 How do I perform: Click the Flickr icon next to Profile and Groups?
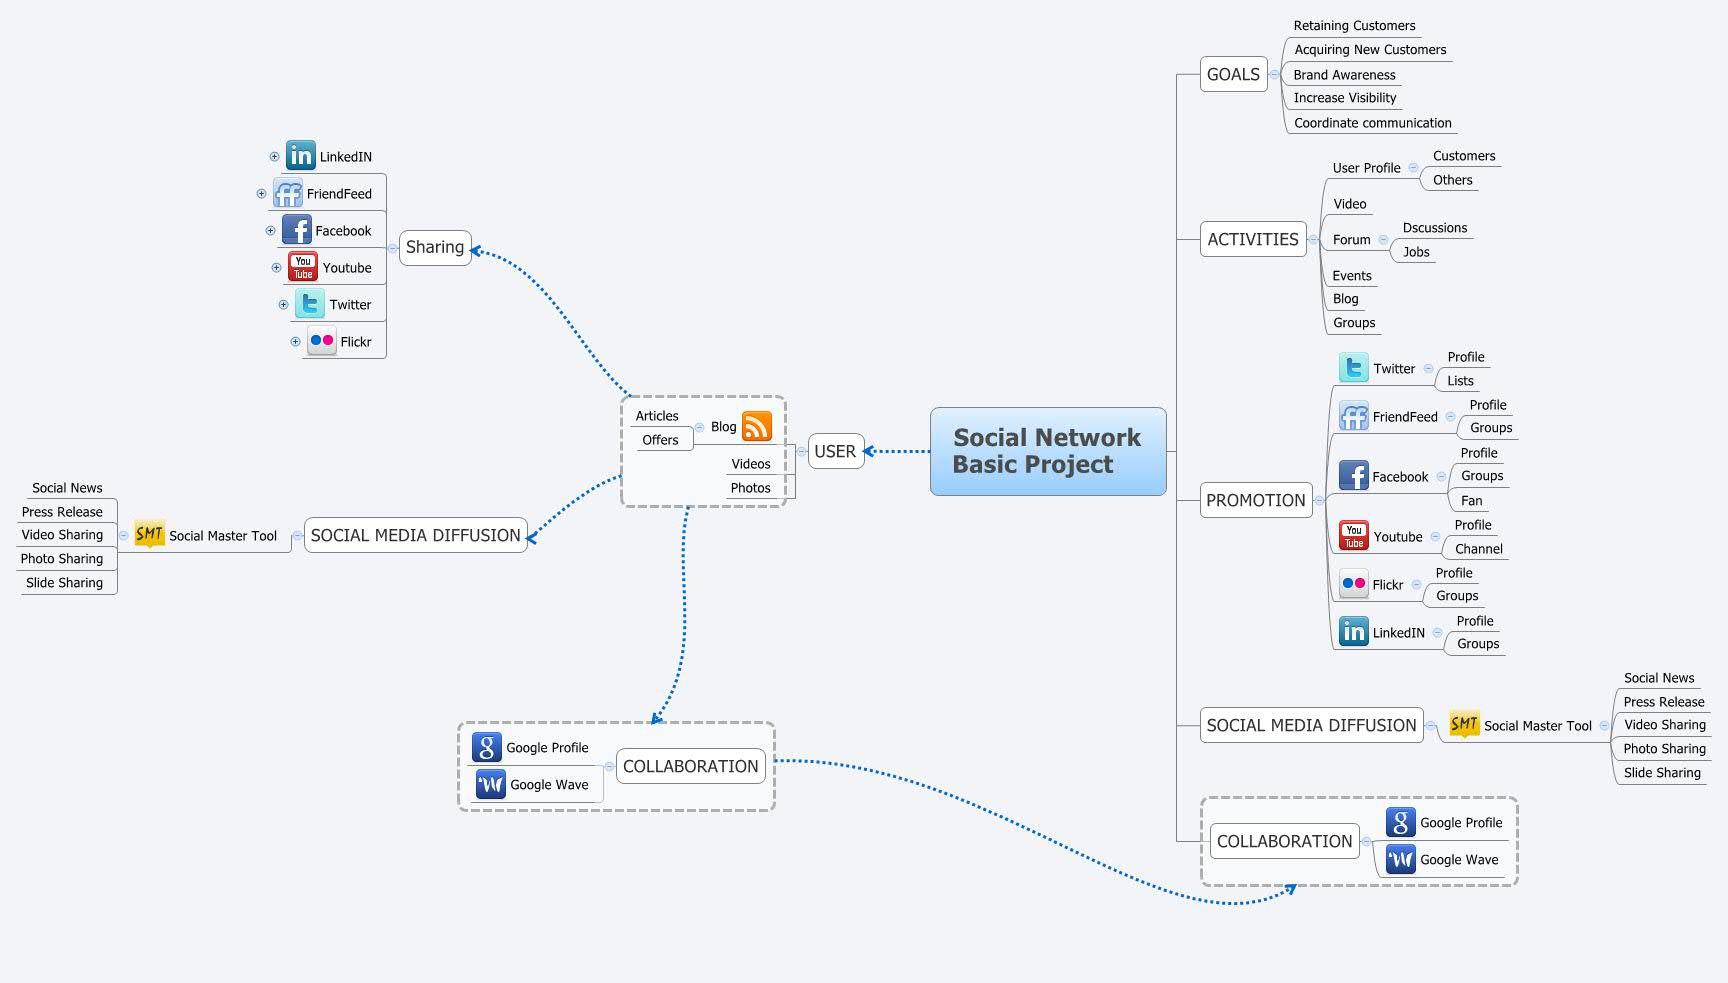[1353, 583]
